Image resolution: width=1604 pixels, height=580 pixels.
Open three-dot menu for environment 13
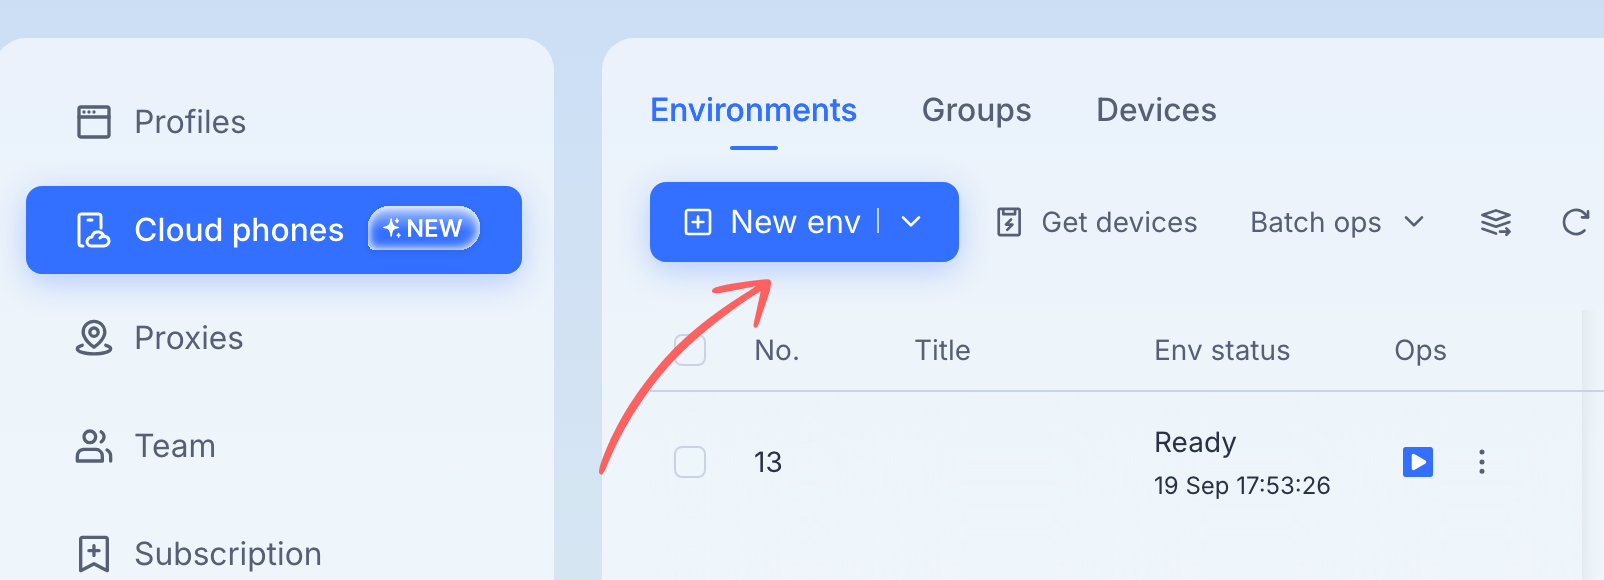pyautogui.click(x=1482, y=462)
